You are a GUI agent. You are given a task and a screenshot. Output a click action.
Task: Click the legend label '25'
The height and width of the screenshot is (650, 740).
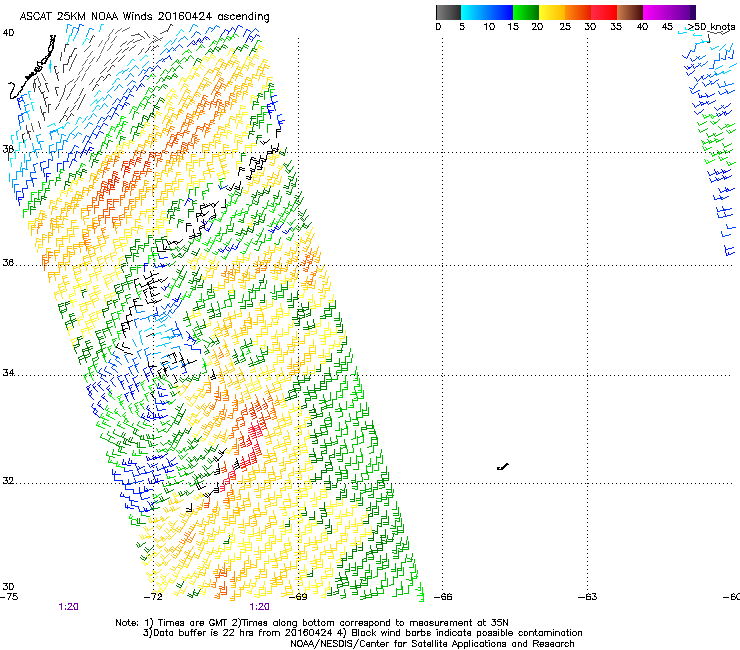565,26
